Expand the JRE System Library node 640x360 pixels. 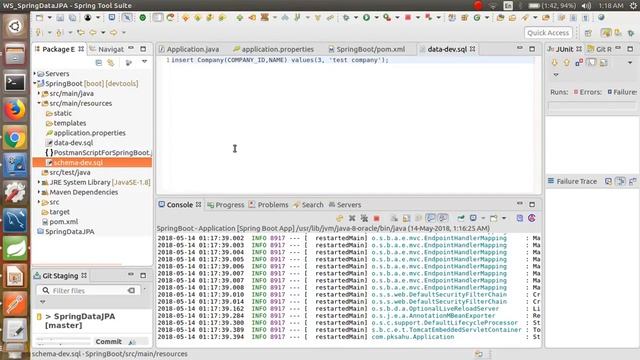(x=39, y=182)
